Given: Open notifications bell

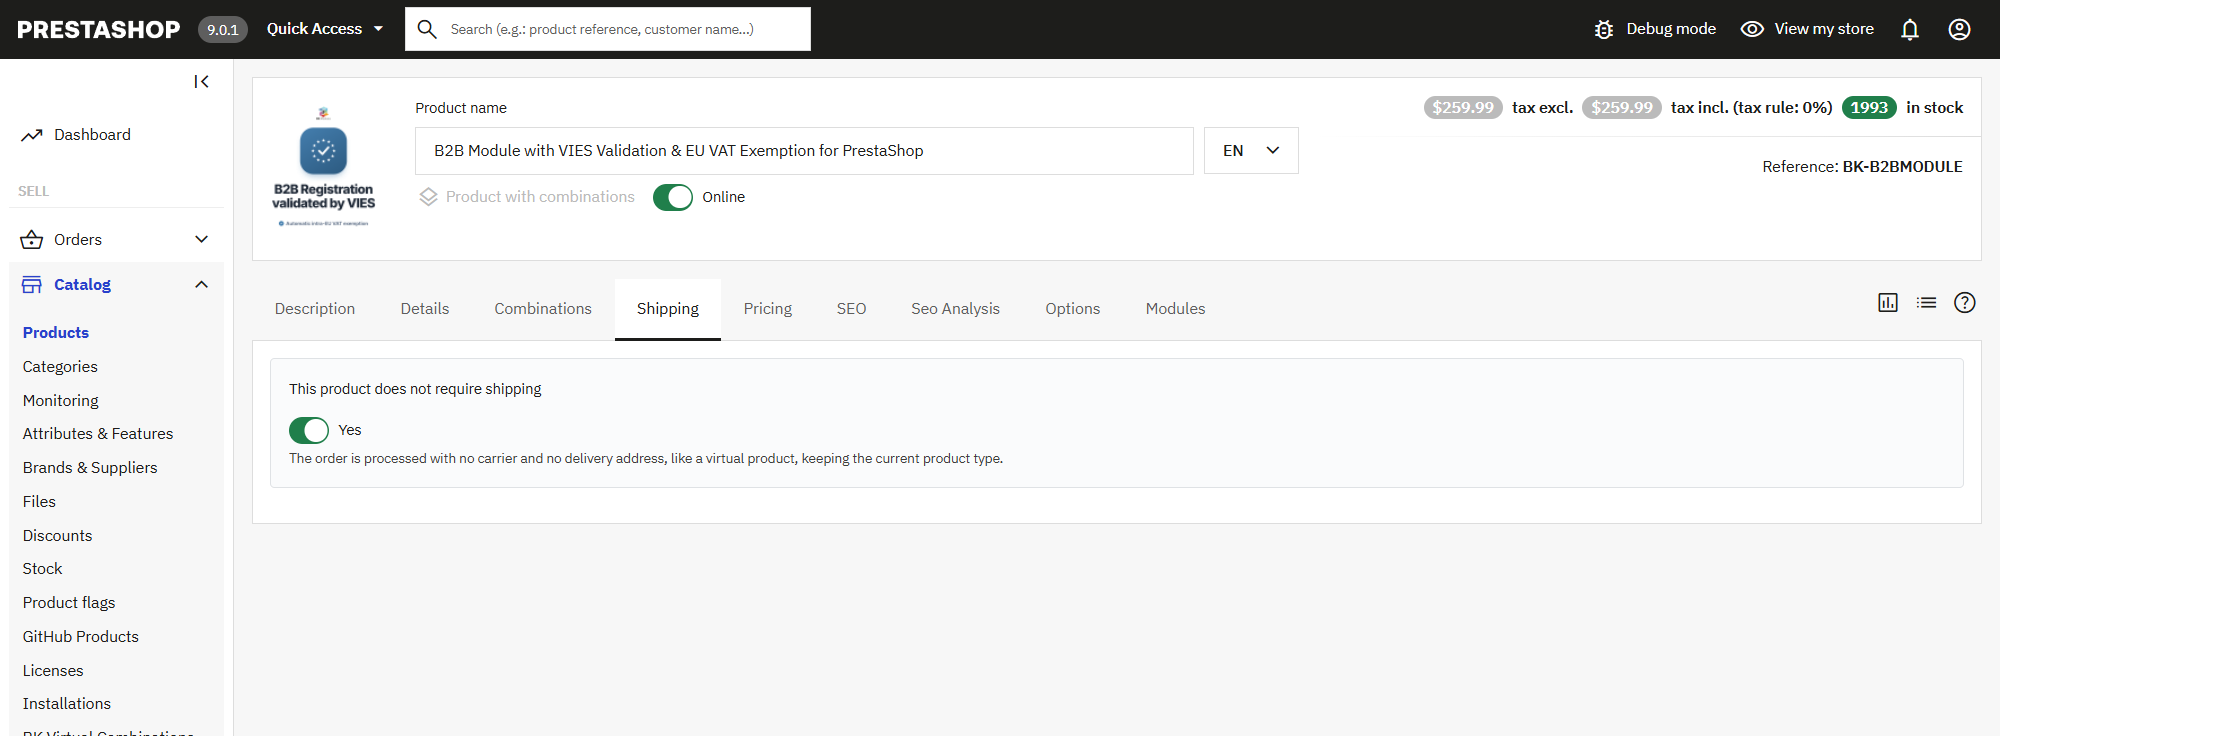Looking at the screenshot, I should pyautogui.click(x=1910, y=29).
